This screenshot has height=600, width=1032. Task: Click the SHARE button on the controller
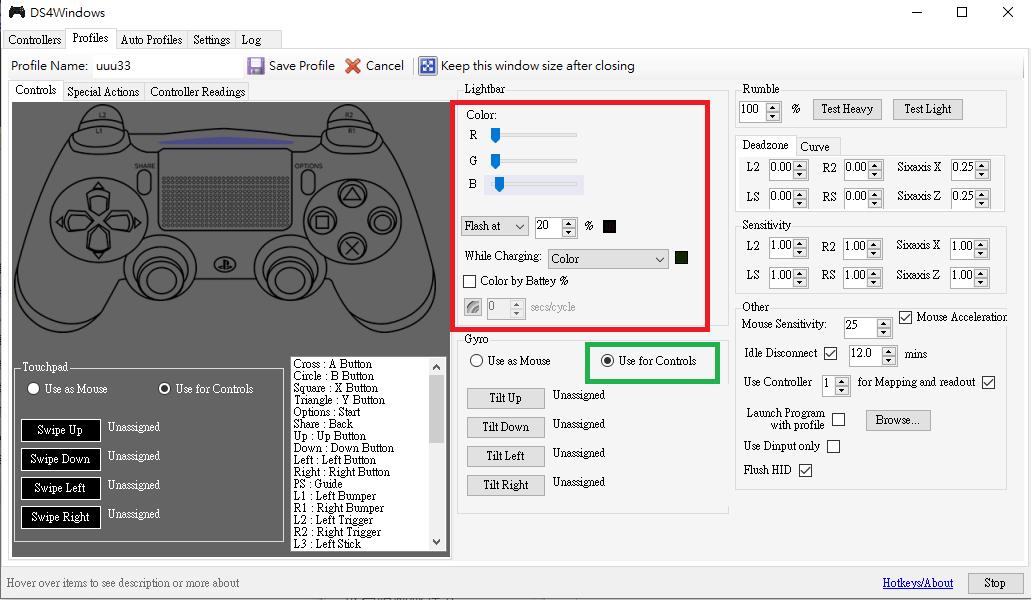pos(145,182)
